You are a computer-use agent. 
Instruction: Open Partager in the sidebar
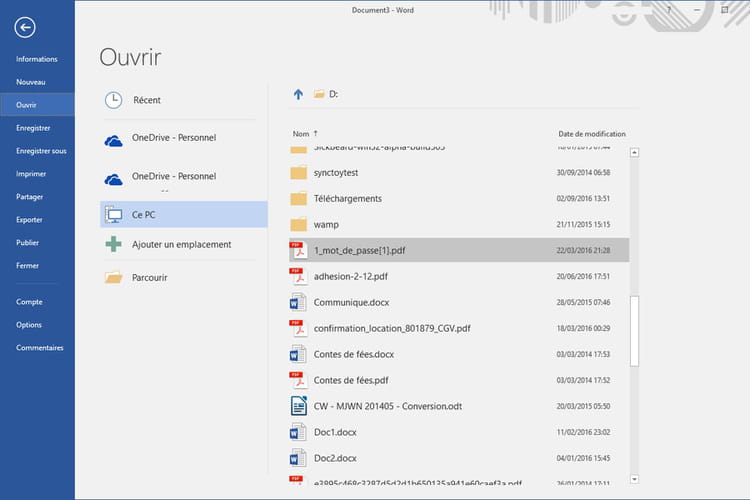point(30,197)
